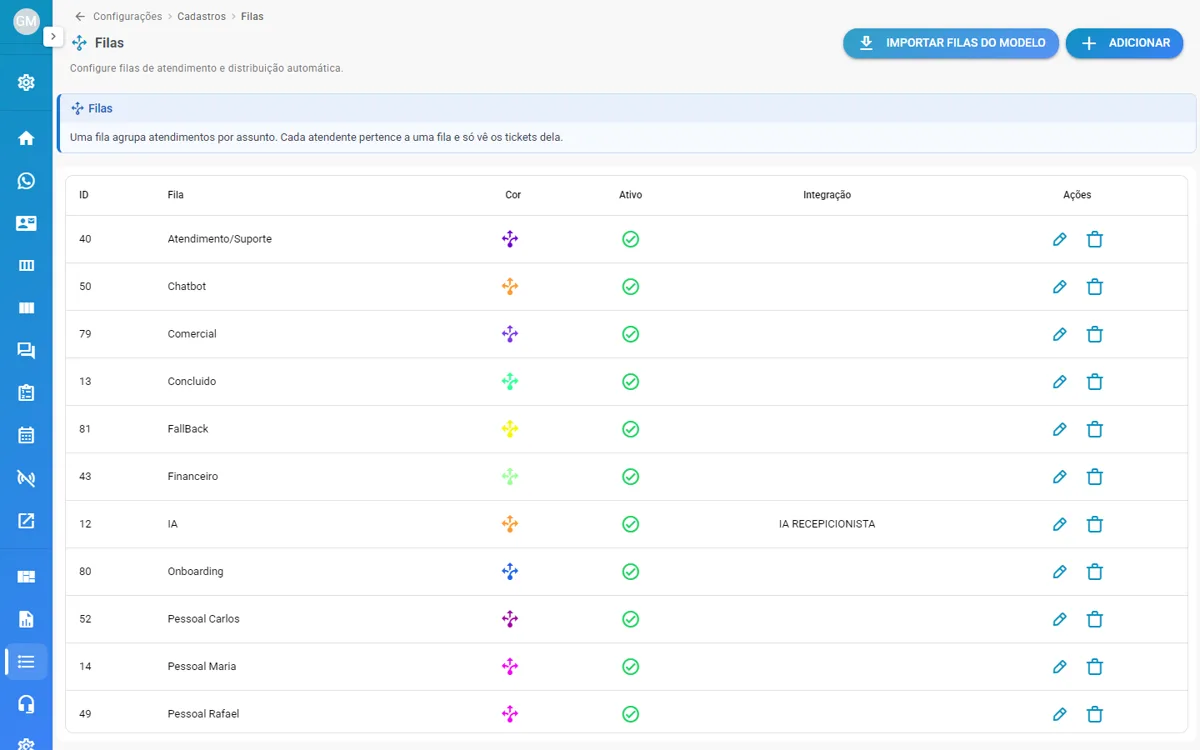Image resolution: width=1200 pixels, height=750 pixels.
Task: Open the settings gear at sidebar top
Action: pos(26,82)
